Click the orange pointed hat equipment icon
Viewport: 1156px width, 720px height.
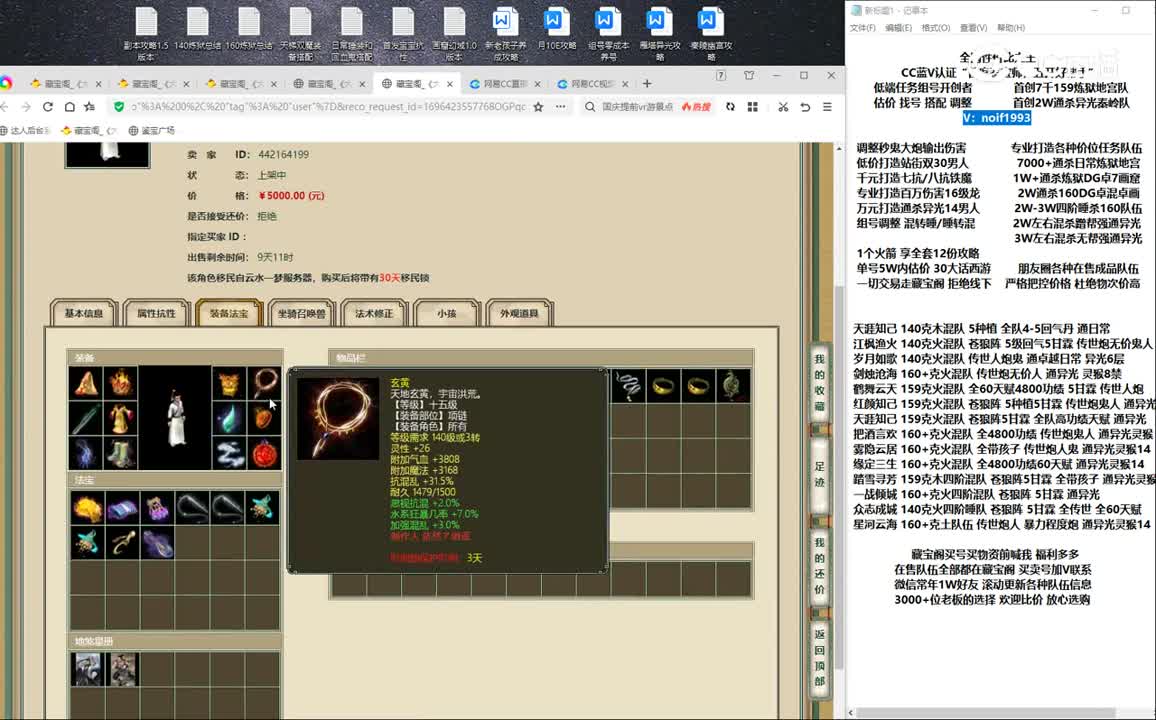pos(86,382)
